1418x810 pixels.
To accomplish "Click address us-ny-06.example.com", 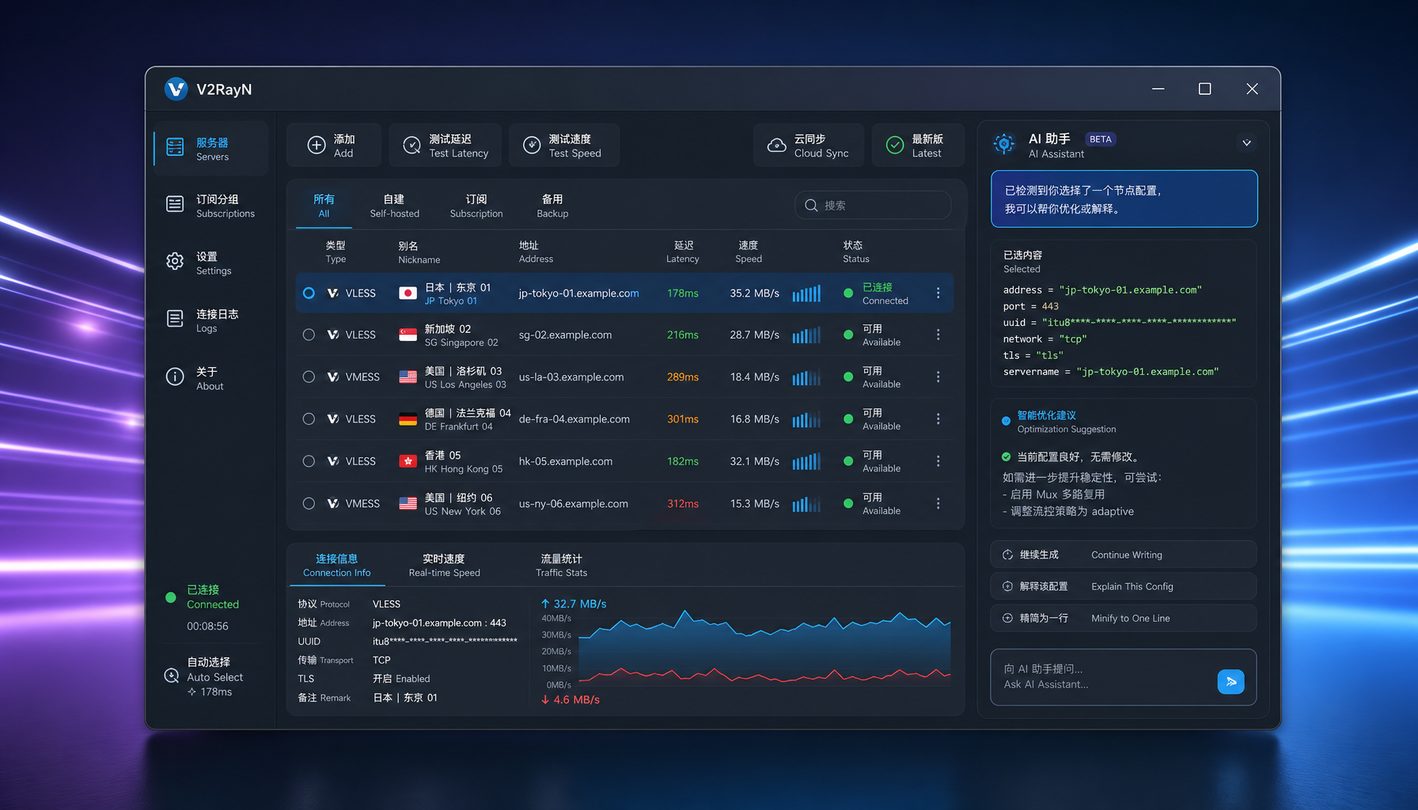I will [x=574, y=503].
